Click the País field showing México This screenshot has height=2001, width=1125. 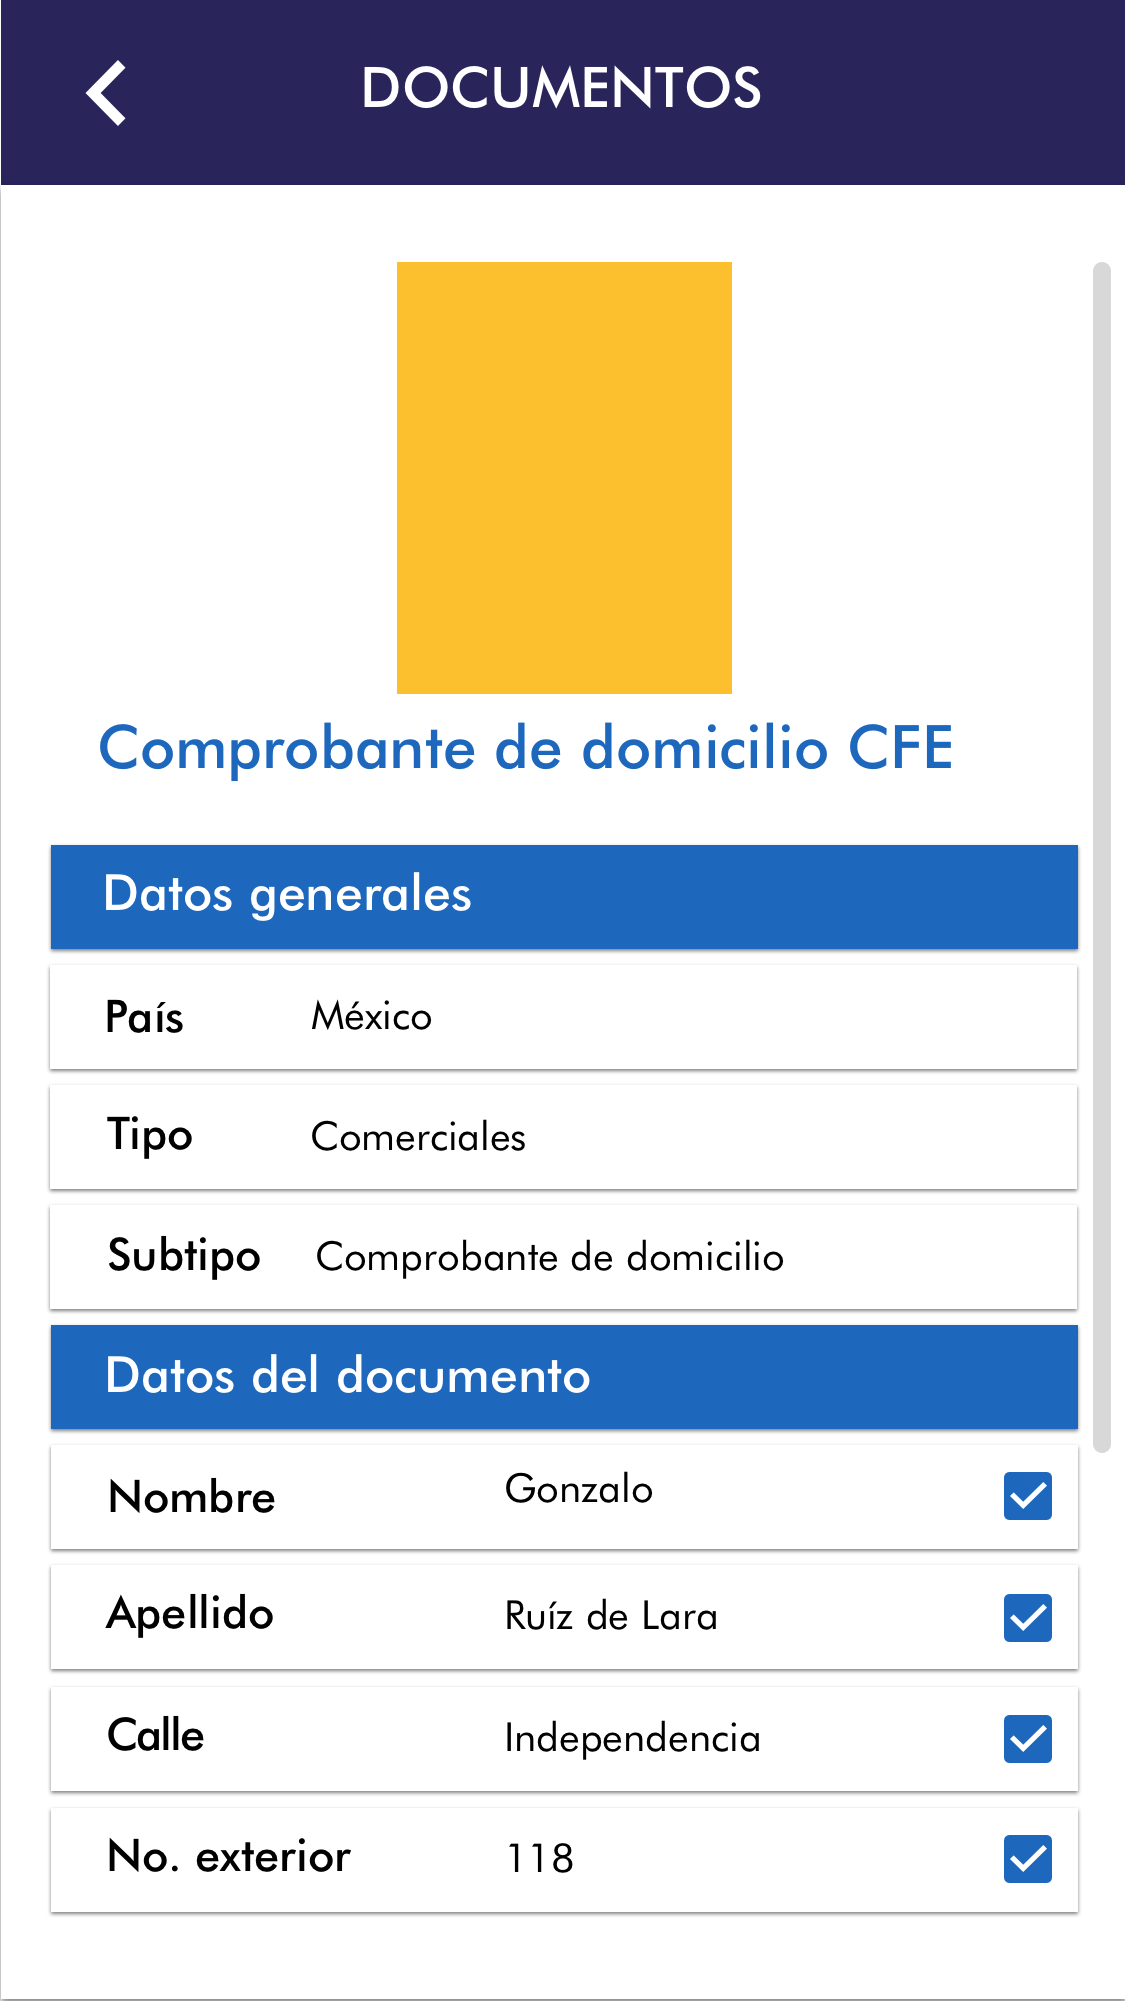tap(371, 1017)
